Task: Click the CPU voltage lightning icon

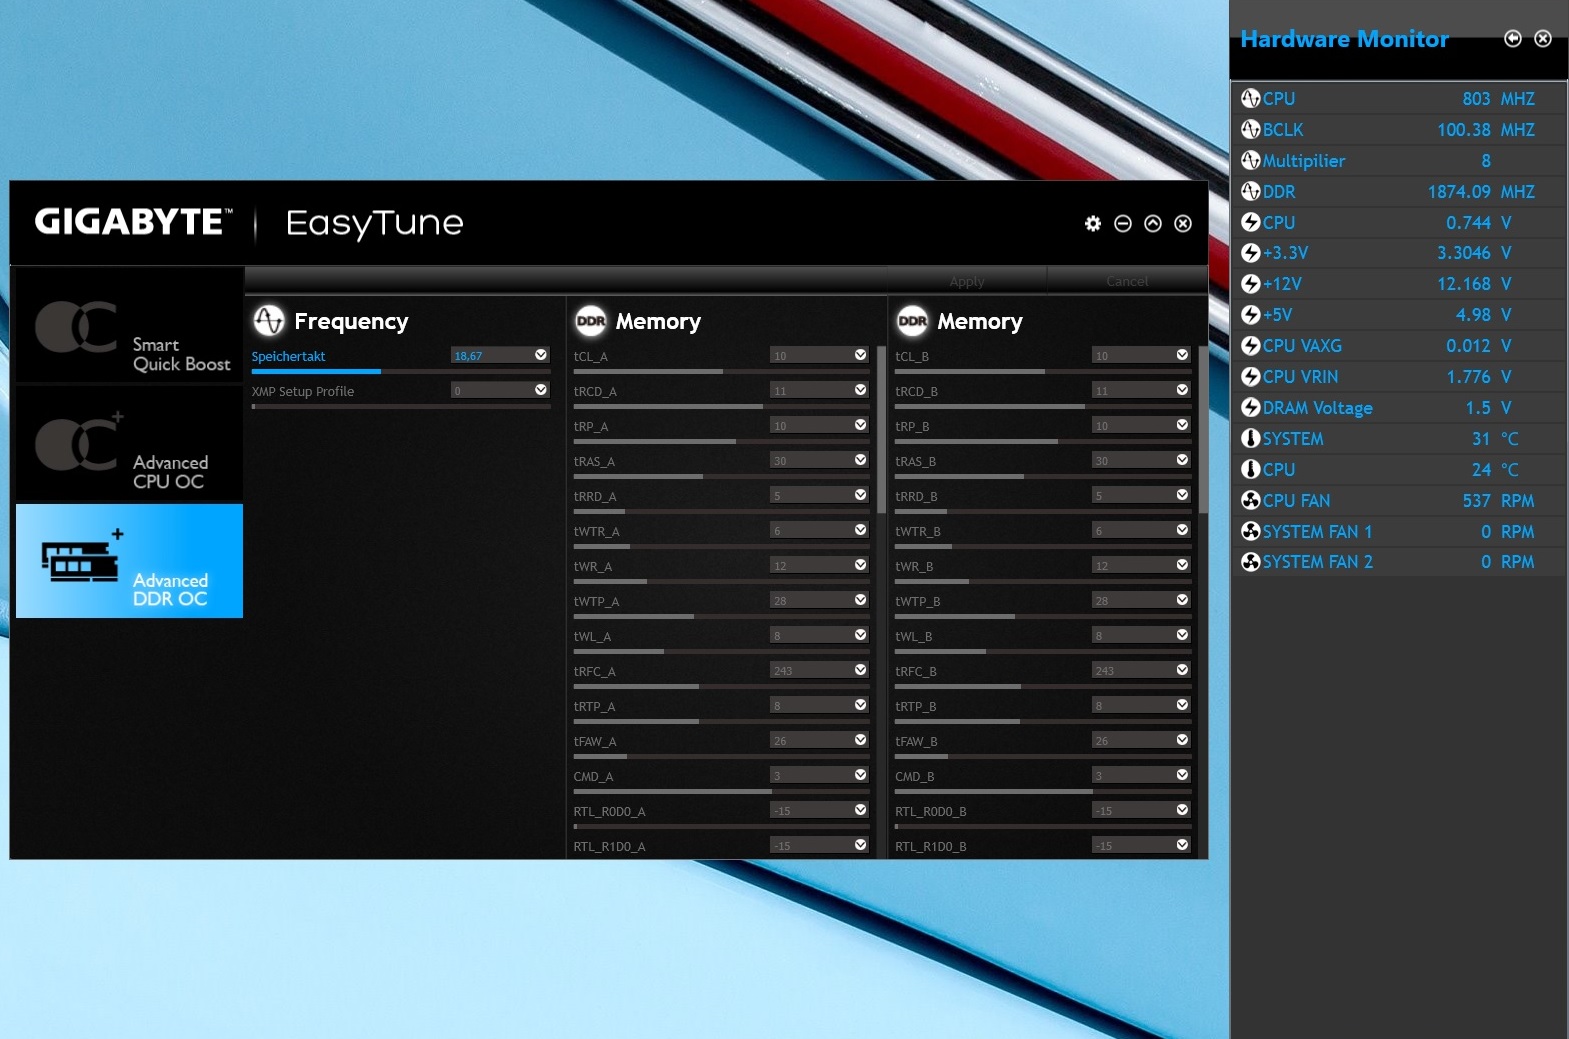Action: 1250,222
